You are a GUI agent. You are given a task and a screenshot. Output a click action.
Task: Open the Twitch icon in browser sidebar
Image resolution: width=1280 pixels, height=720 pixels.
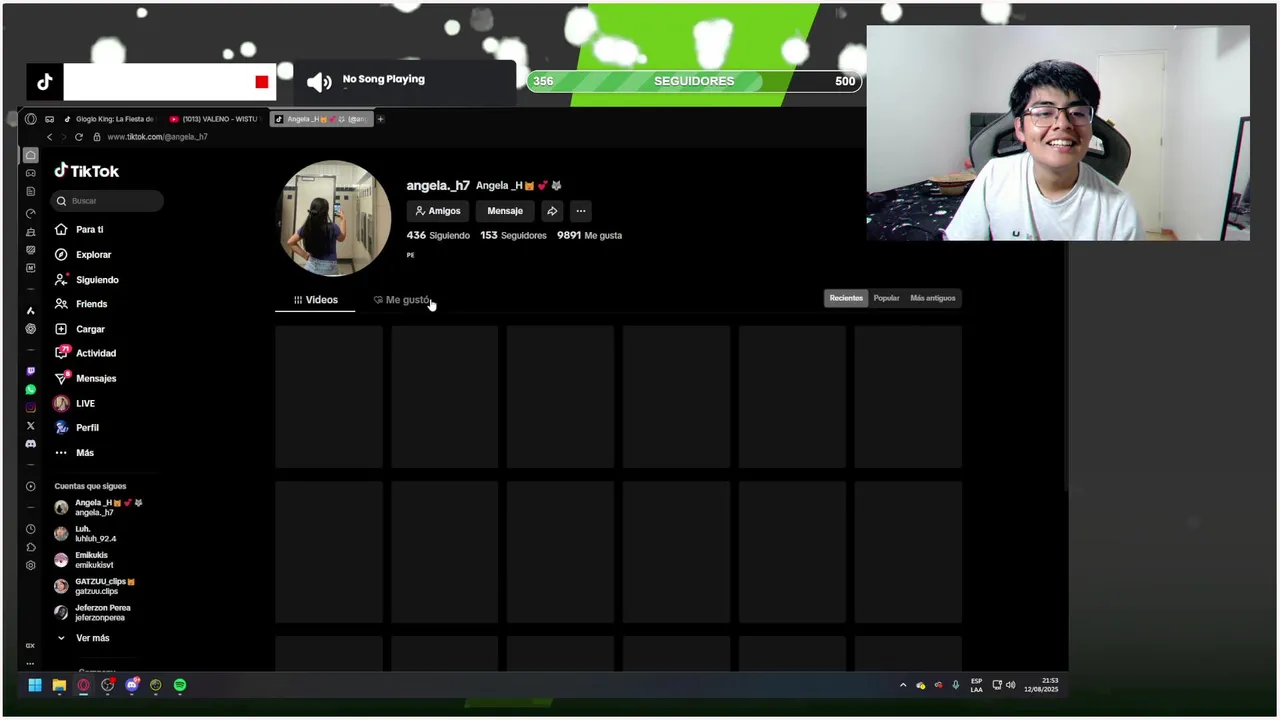coord(30,371)
